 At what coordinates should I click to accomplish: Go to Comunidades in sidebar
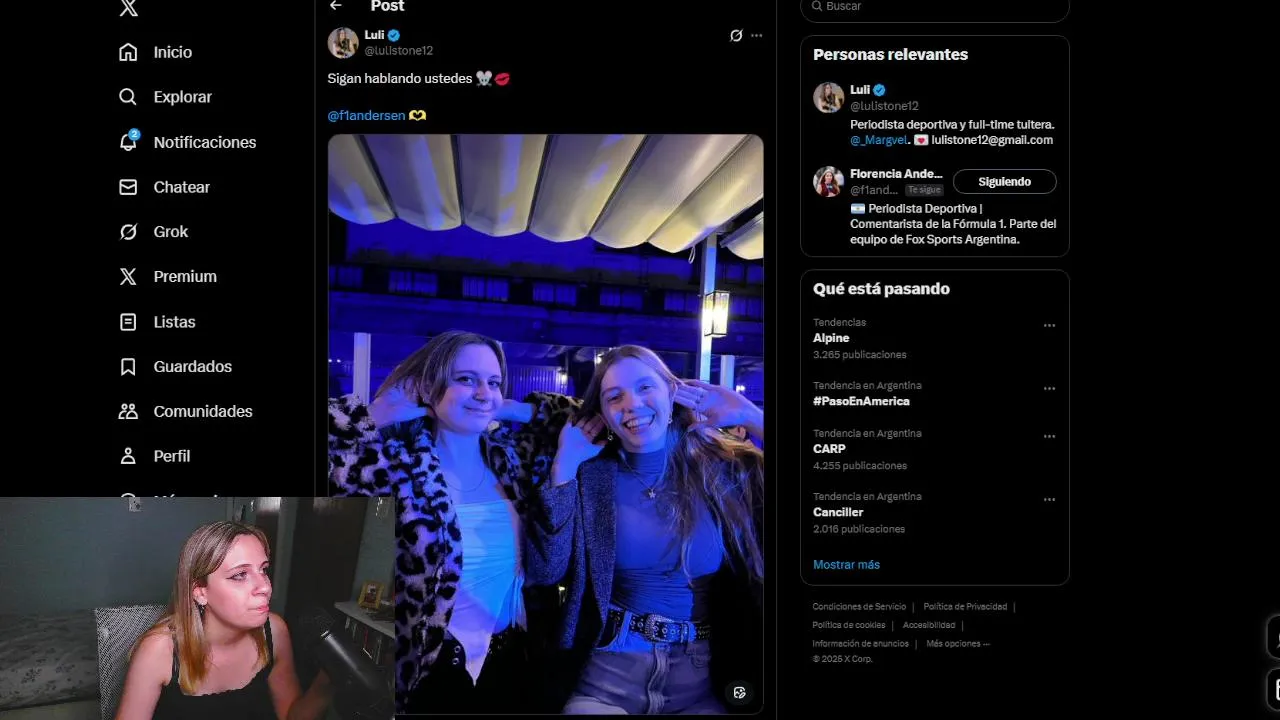[x=185, y=411]
